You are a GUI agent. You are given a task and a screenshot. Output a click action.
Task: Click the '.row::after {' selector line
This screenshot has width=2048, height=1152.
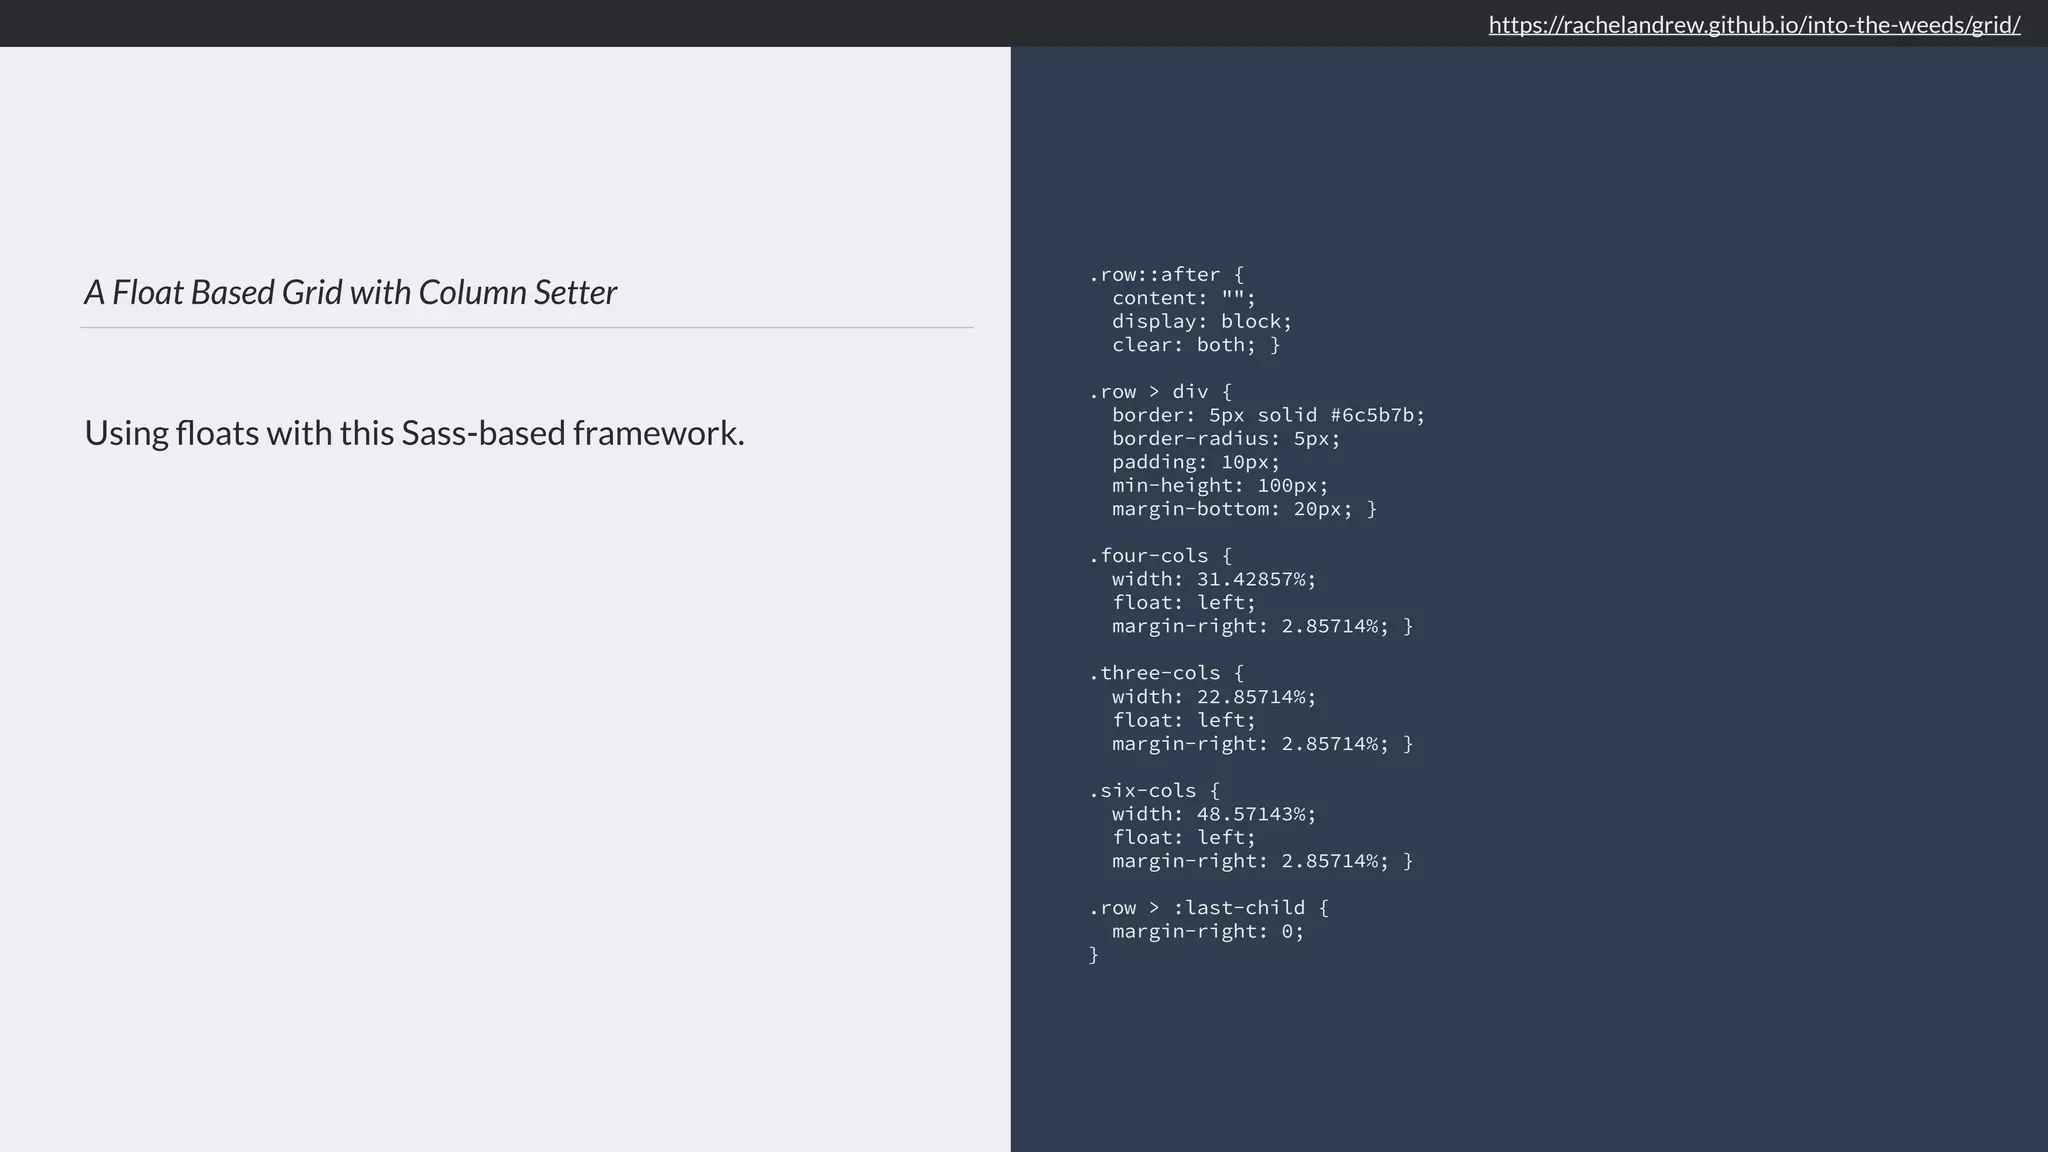click(1166, 274)
